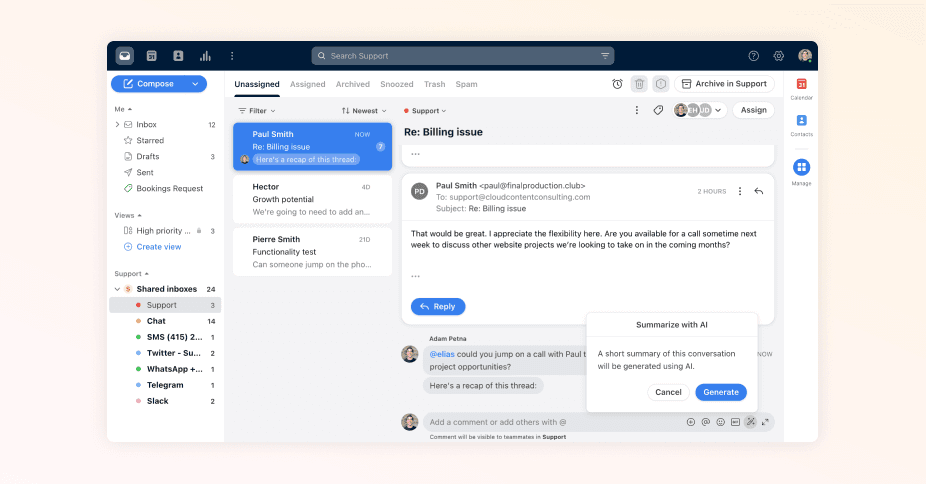The image size is (926, 484).
Task: Open the Support inbox dropdown above subject
Action: click(x=425, y=111)
